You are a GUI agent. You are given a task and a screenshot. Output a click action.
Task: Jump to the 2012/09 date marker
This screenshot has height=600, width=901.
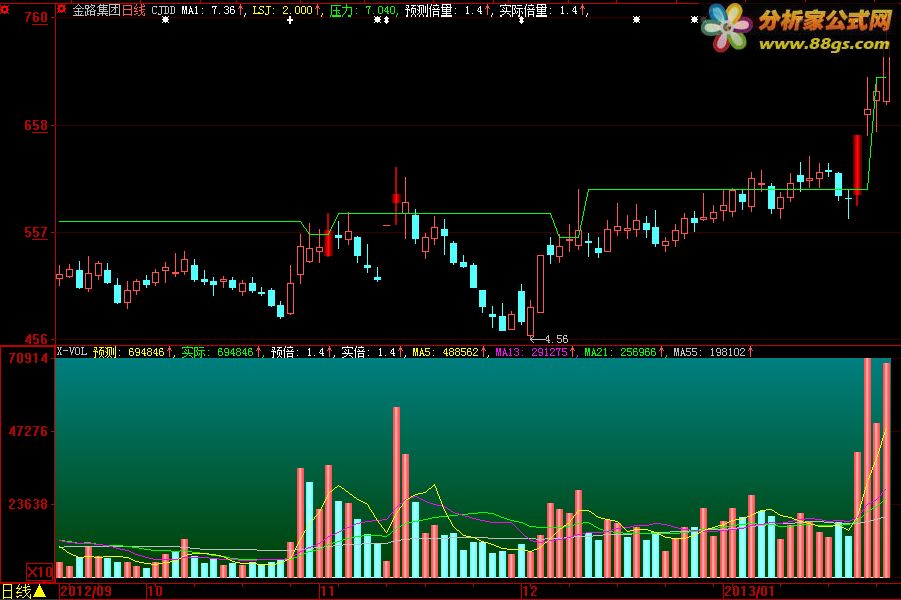click(86, 591)
